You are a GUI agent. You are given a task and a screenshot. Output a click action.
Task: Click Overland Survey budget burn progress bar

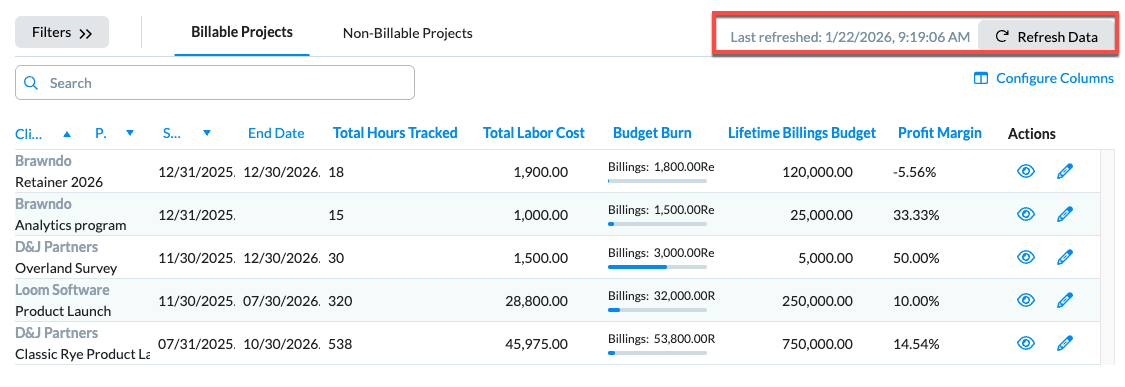(657, 267)
